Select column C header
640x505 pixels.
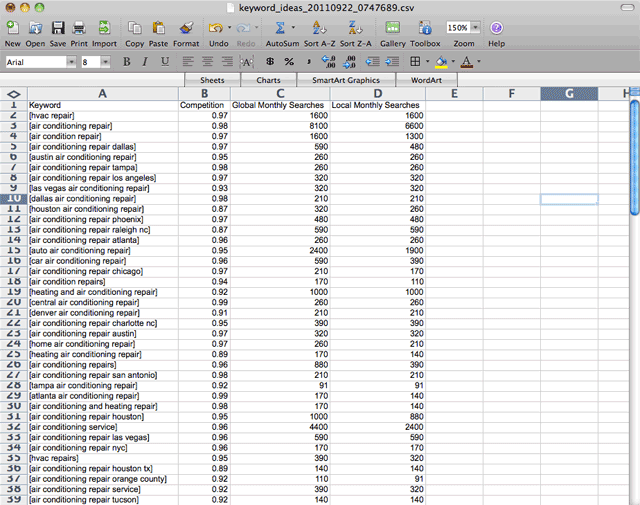pyautogui.click(x=280, y=93)
